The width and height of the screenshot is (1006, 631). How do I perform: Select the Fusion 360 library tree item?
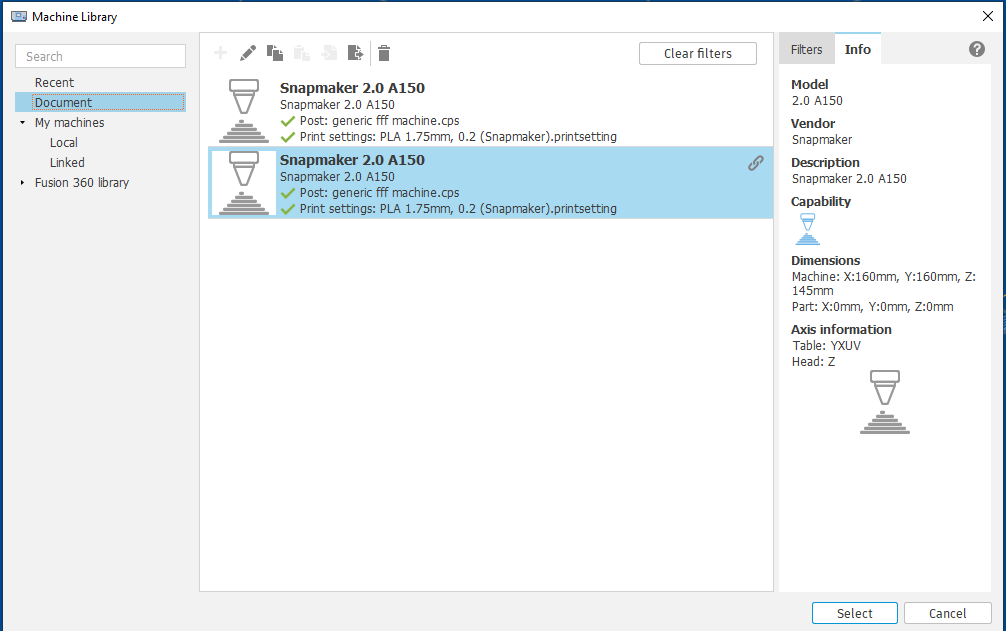pyautogui.click(x=81, y=183)
